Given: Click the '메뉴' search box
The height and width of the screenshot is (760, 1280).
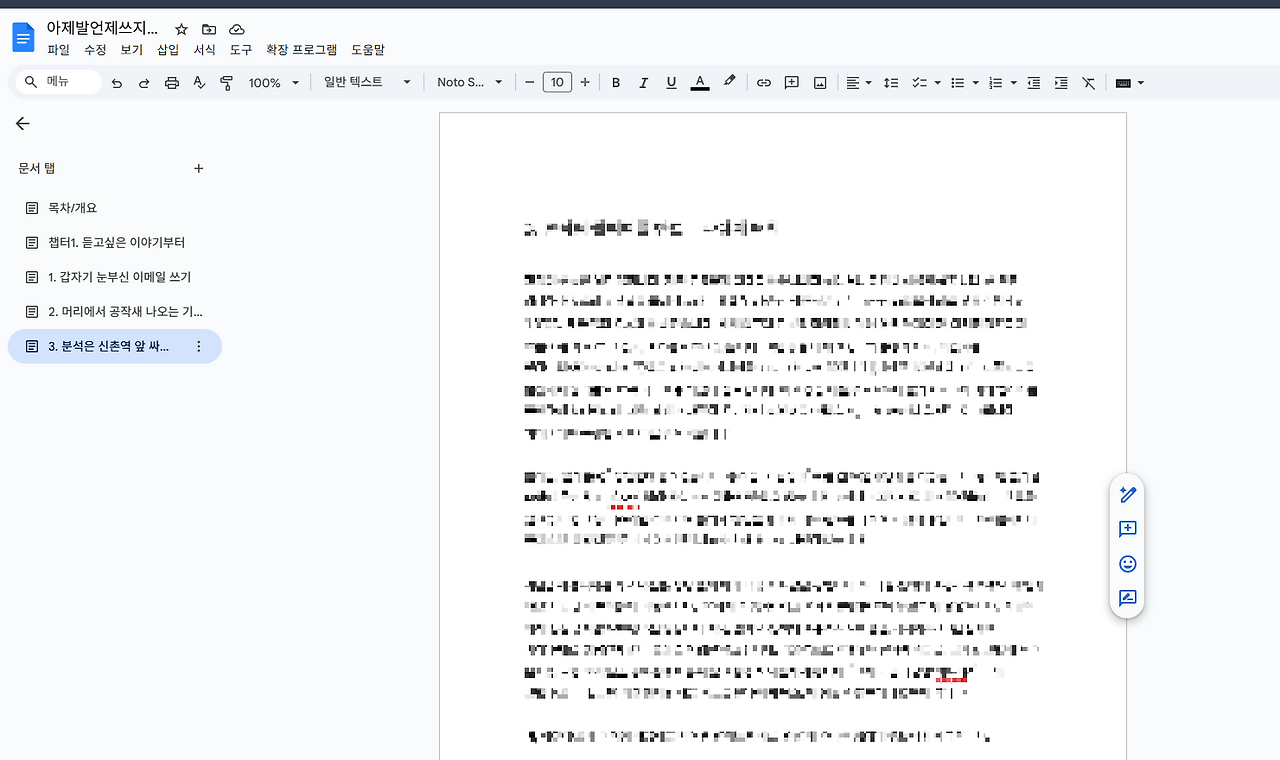Looking at the screenshot, I should [59, 82].
